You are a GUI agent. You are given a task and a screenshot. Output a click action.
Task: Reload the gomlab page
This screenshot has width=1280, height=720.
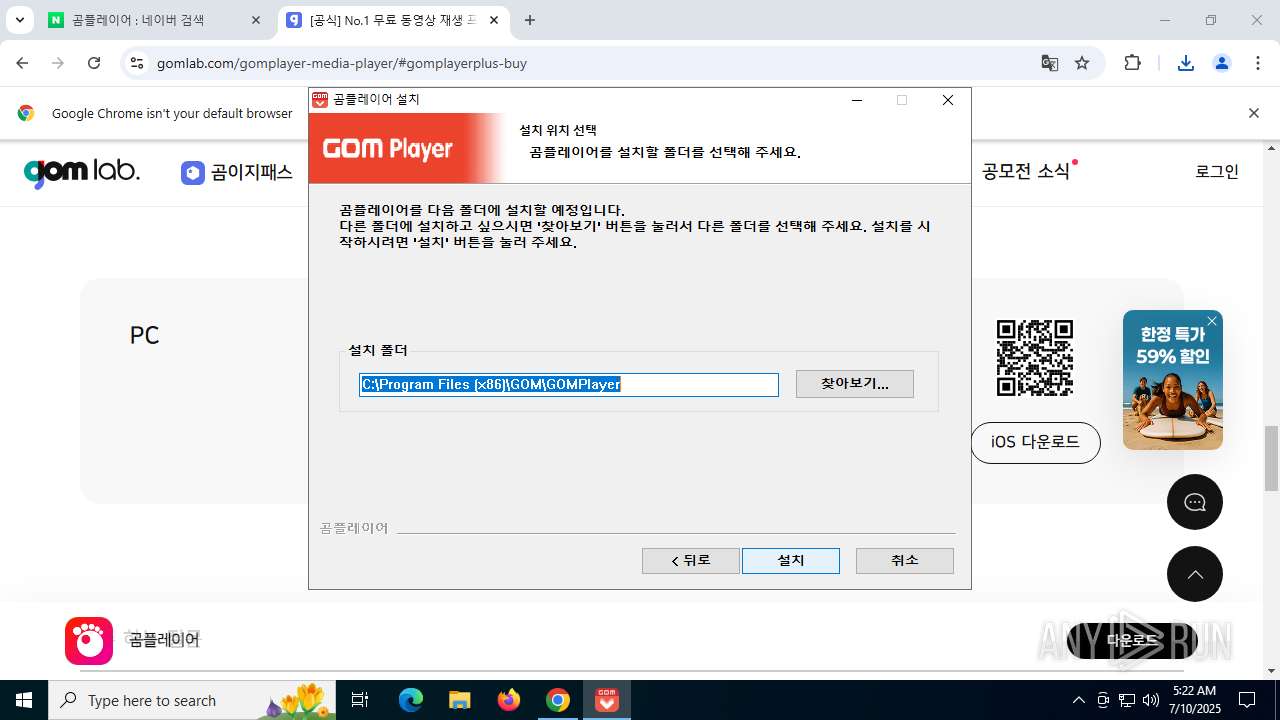pyautogui.click(x=94, y=63)
